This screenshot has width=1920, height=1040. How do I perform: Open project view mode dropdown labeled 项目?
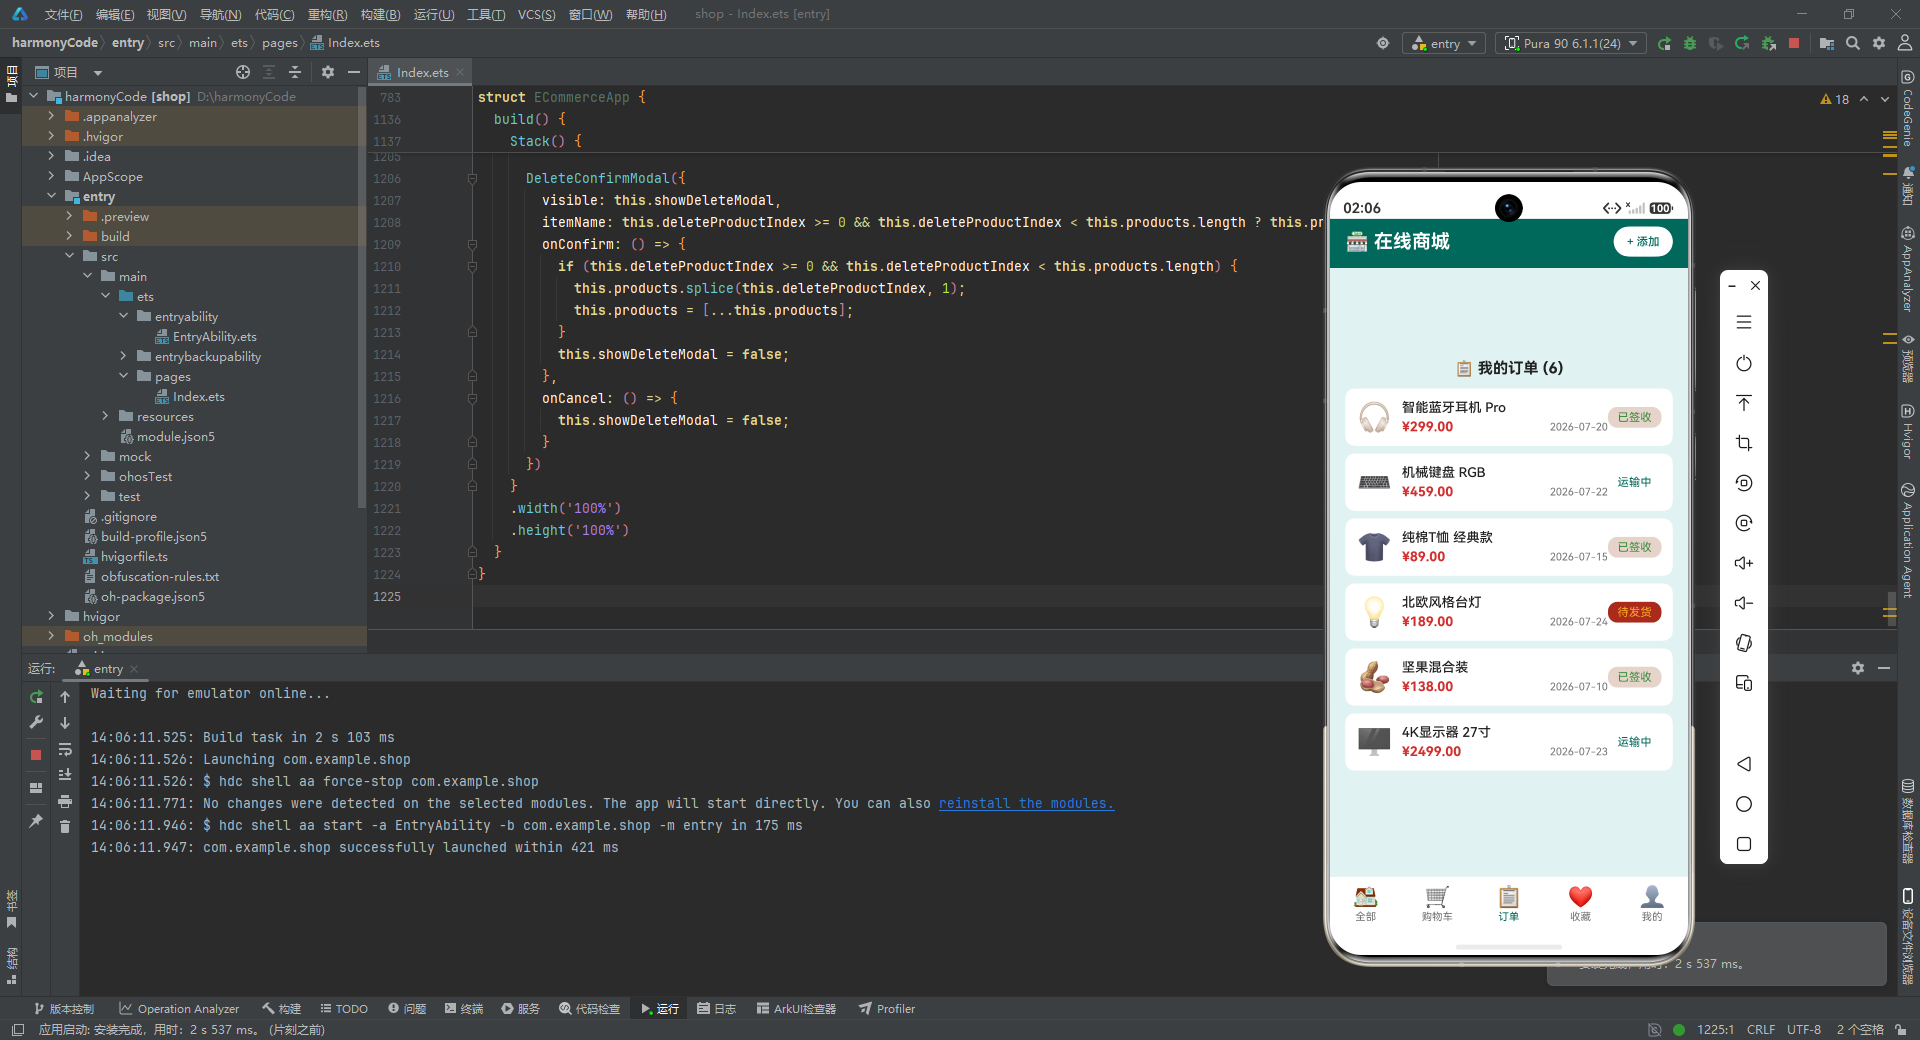click(68, 72)
